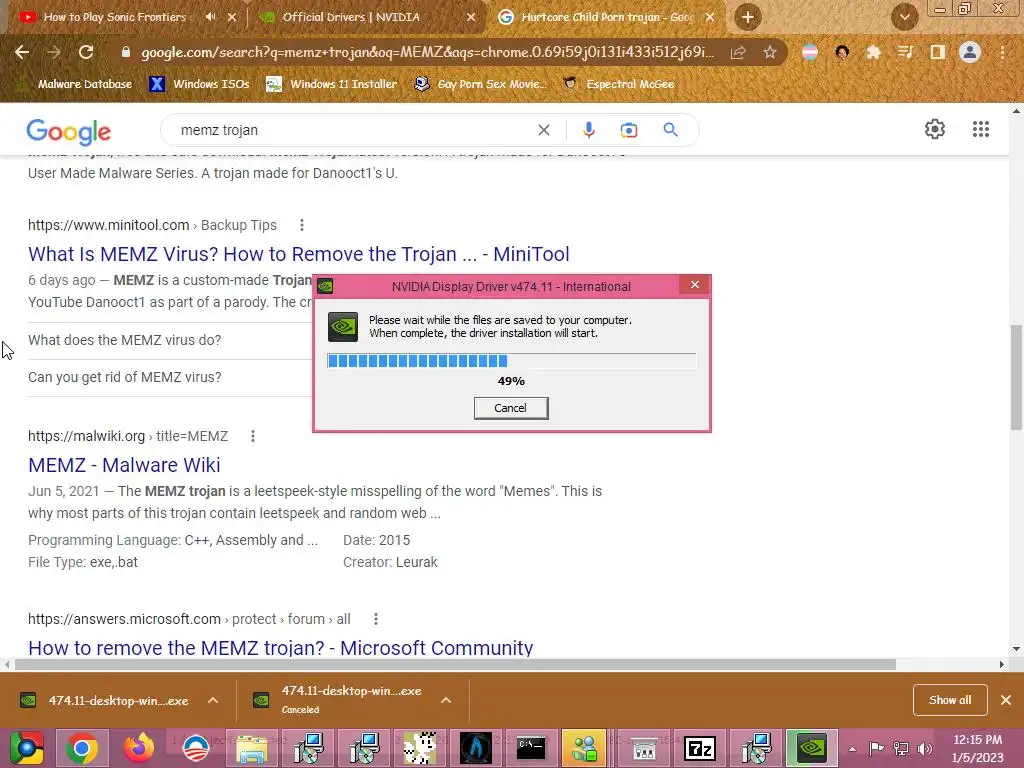1024x768 pixels.
Task: Open the NVIDIA installer taskbar icon
Action: [811, 748]
